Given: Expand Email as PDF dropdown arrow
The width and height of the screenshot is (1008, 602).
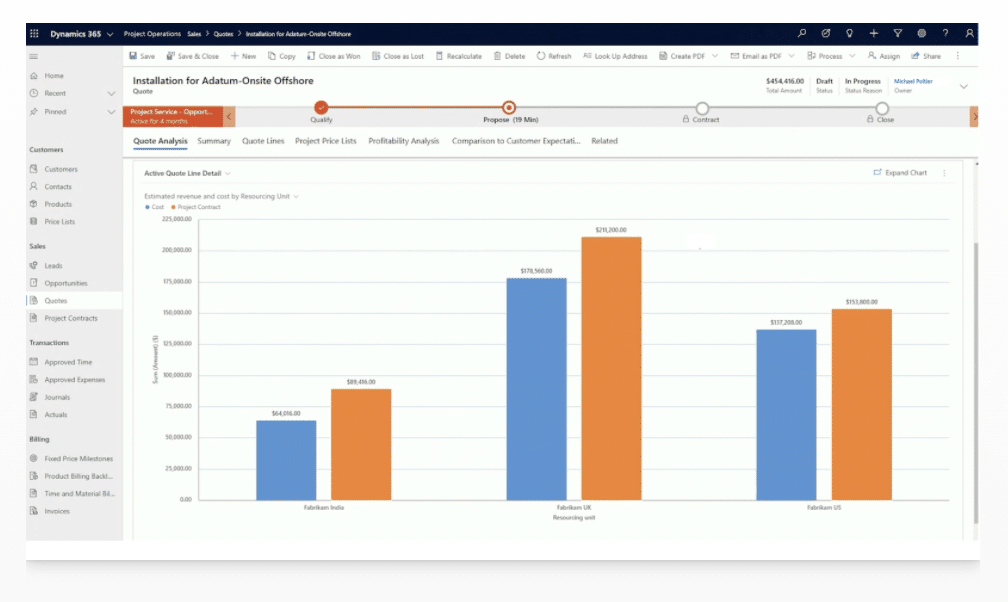Looking at the screenshot, I should 791,56.
